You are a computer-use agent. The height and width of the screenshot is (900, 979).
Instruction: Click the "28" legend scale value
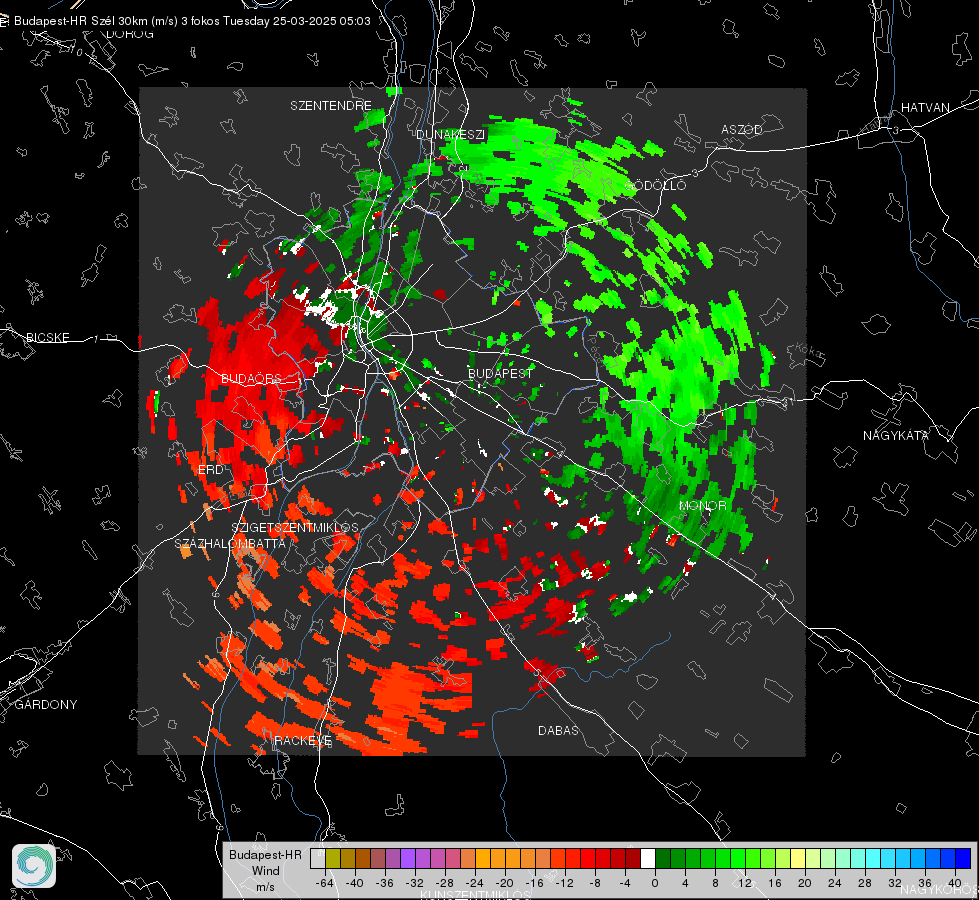coord(864,883)
